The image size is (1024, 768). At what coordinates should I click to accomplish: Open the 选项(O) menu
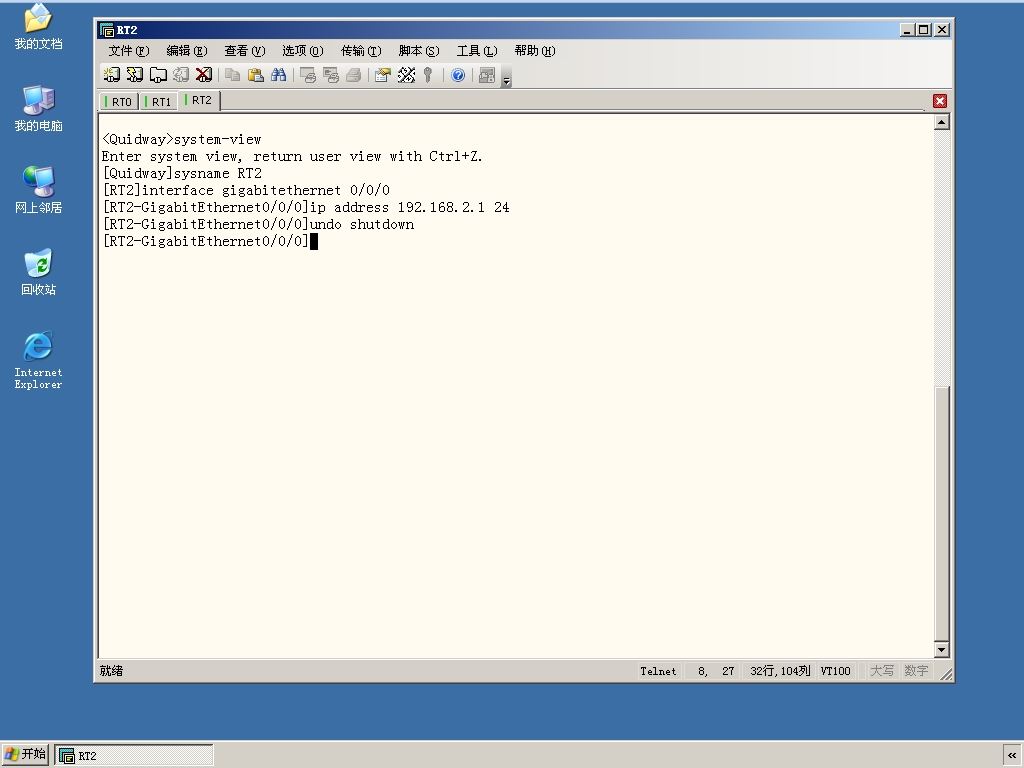[303, 51]
